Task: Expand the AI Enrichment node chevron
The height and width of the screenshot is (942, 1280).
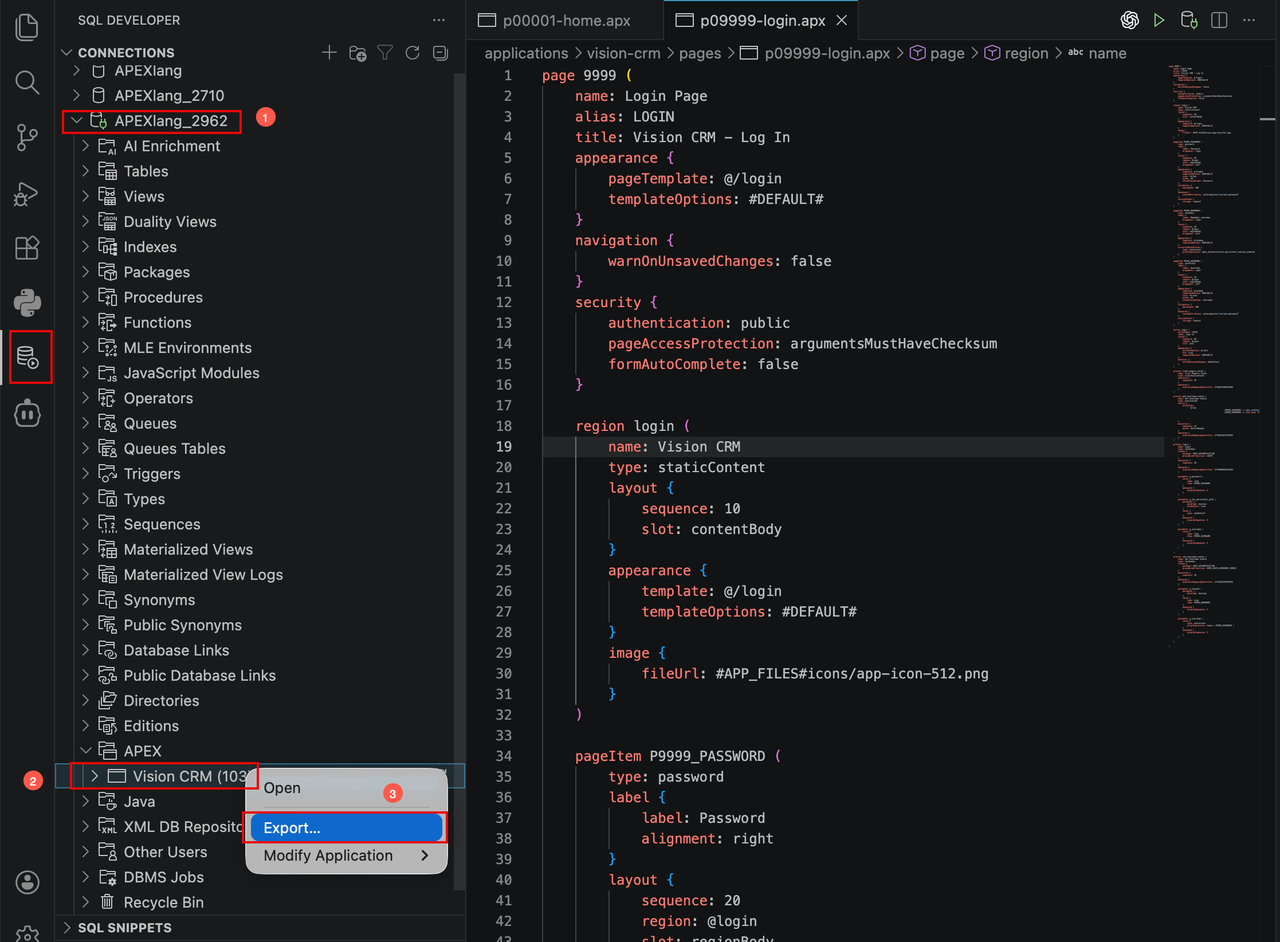Action: 86,146
